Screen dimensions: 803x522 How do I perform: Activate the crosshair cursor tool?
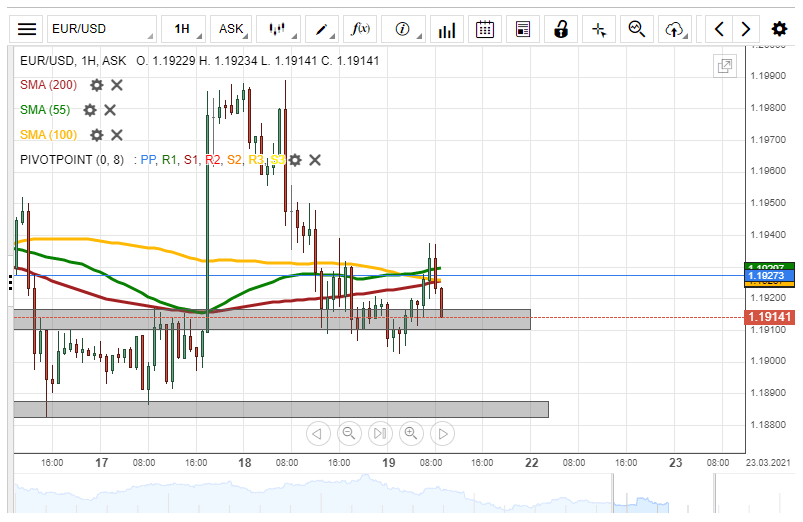tap(599, 29)
